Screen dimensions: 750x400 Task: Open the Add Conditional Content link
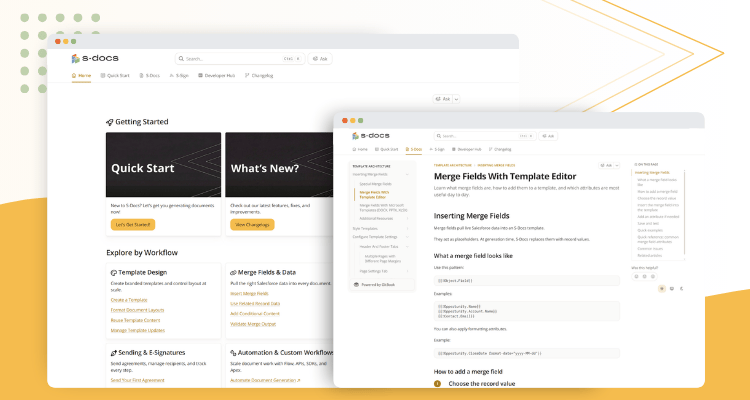click(x=255, y=314)
